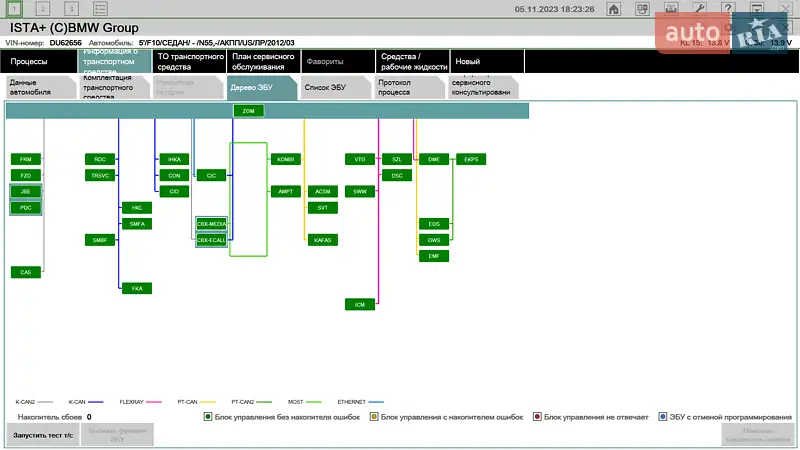Select the KOMBI control unit block
Image resolution: width=800 pixels, height=450 pixels.
[x=284, y=159]
